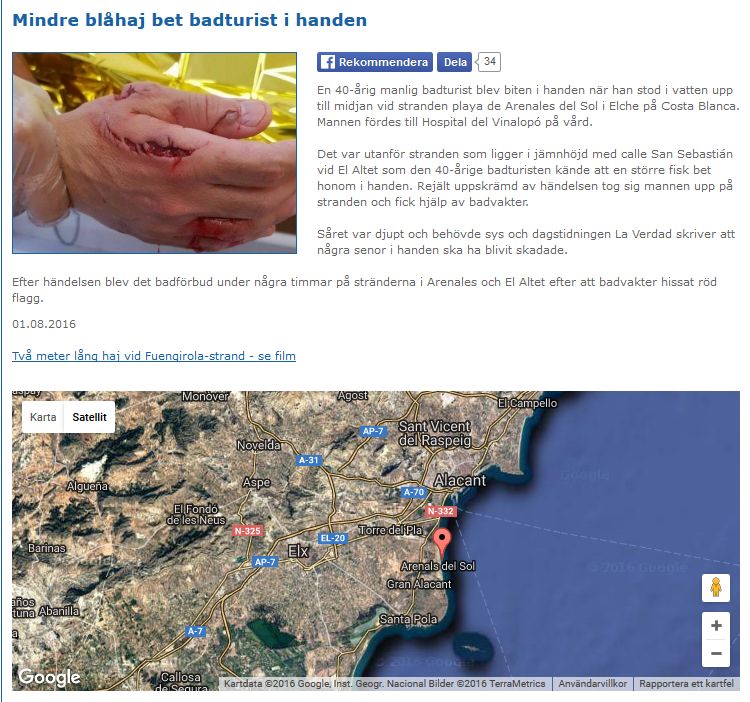The height and width of the screenshot is (702, 750).
Task: Click the N-332 road marker on map
Action: (x=441, y=511)
